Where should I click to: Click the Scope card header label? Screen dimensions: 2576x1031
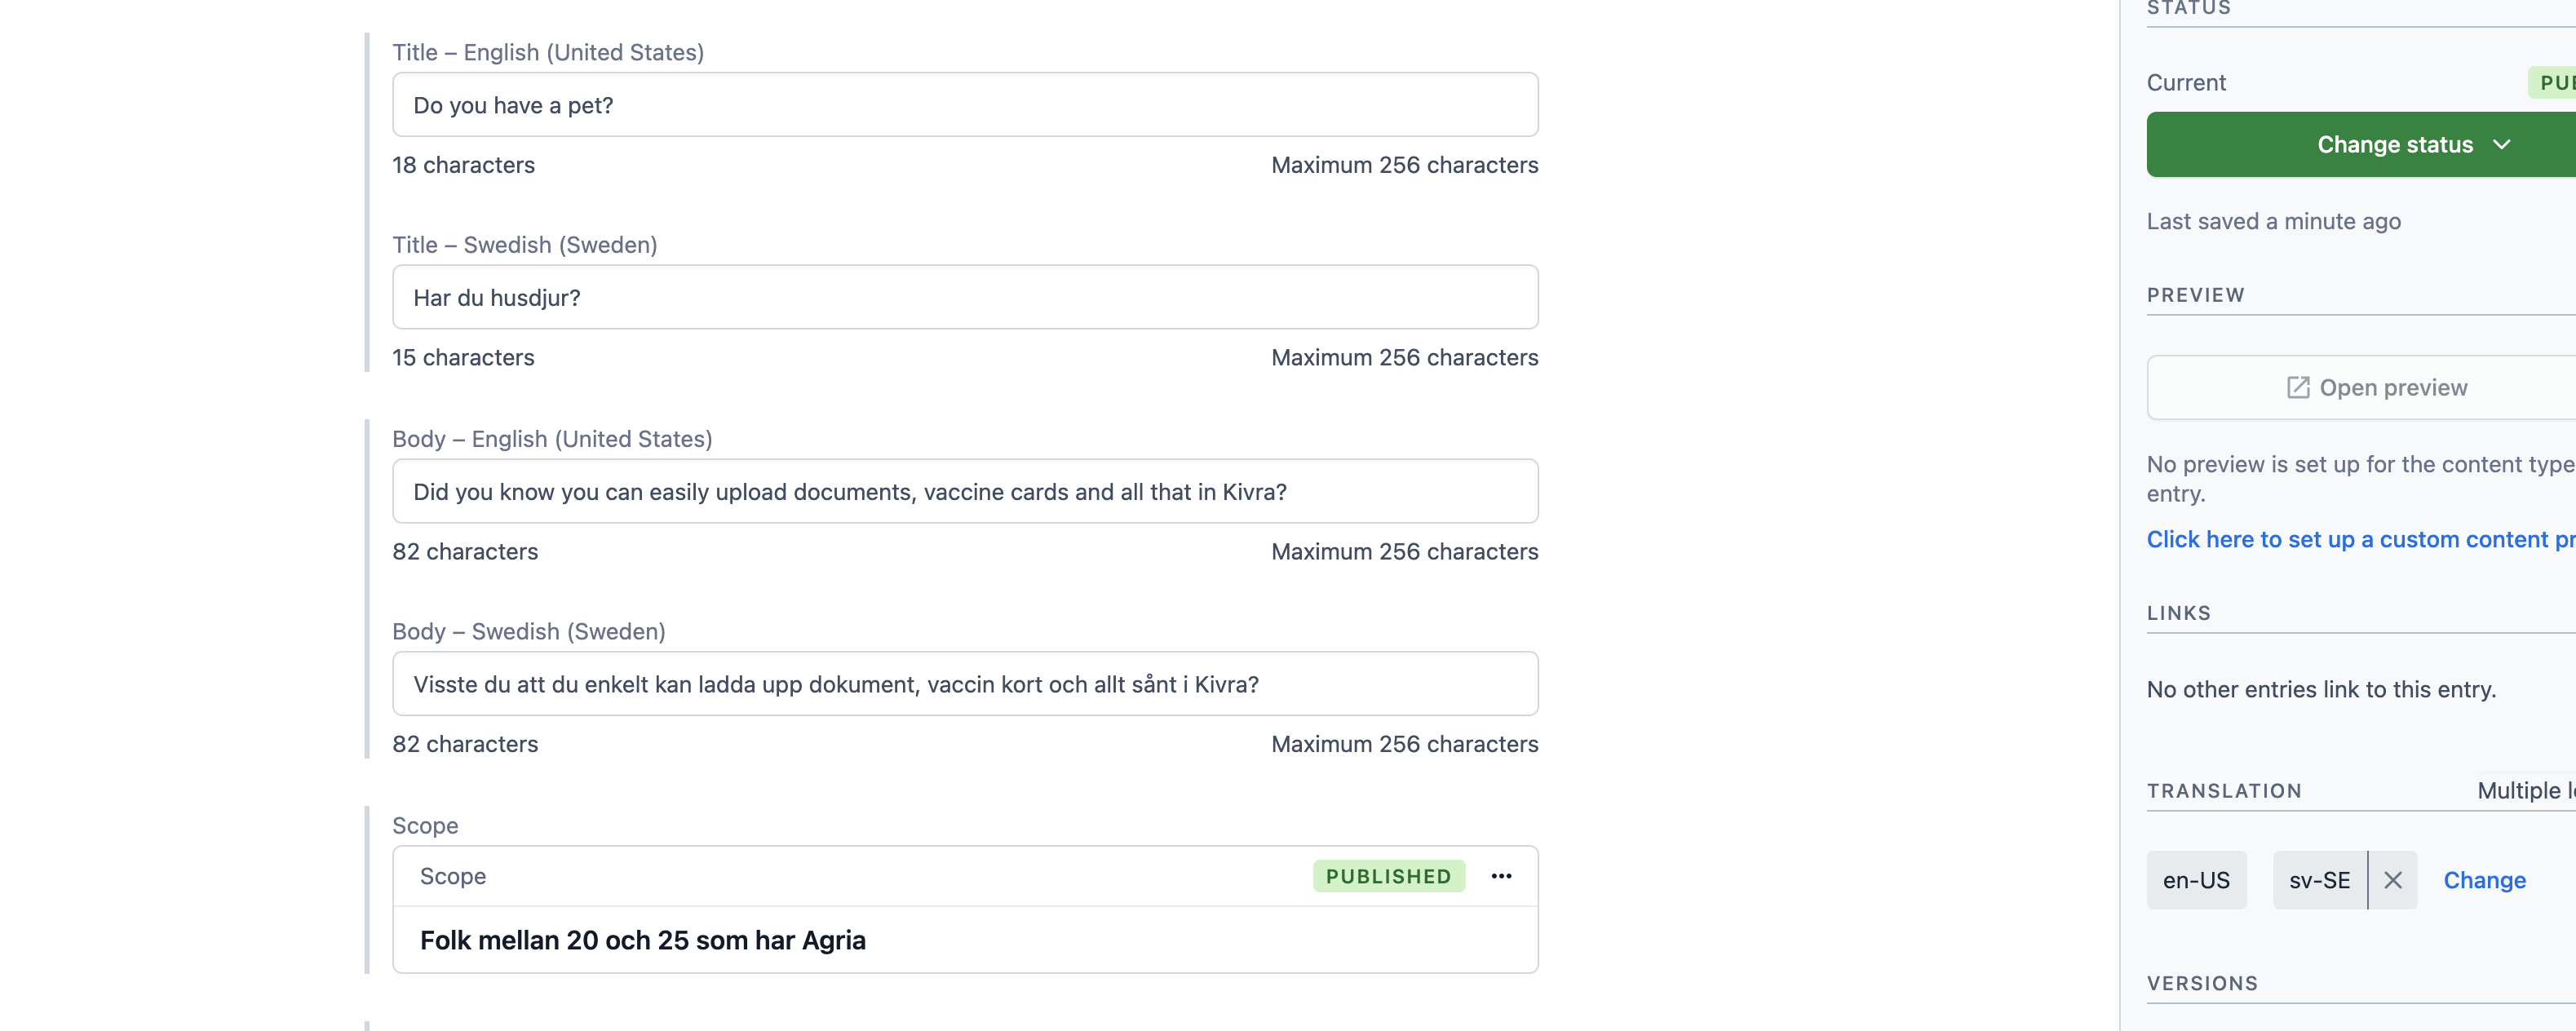point(453,876)
